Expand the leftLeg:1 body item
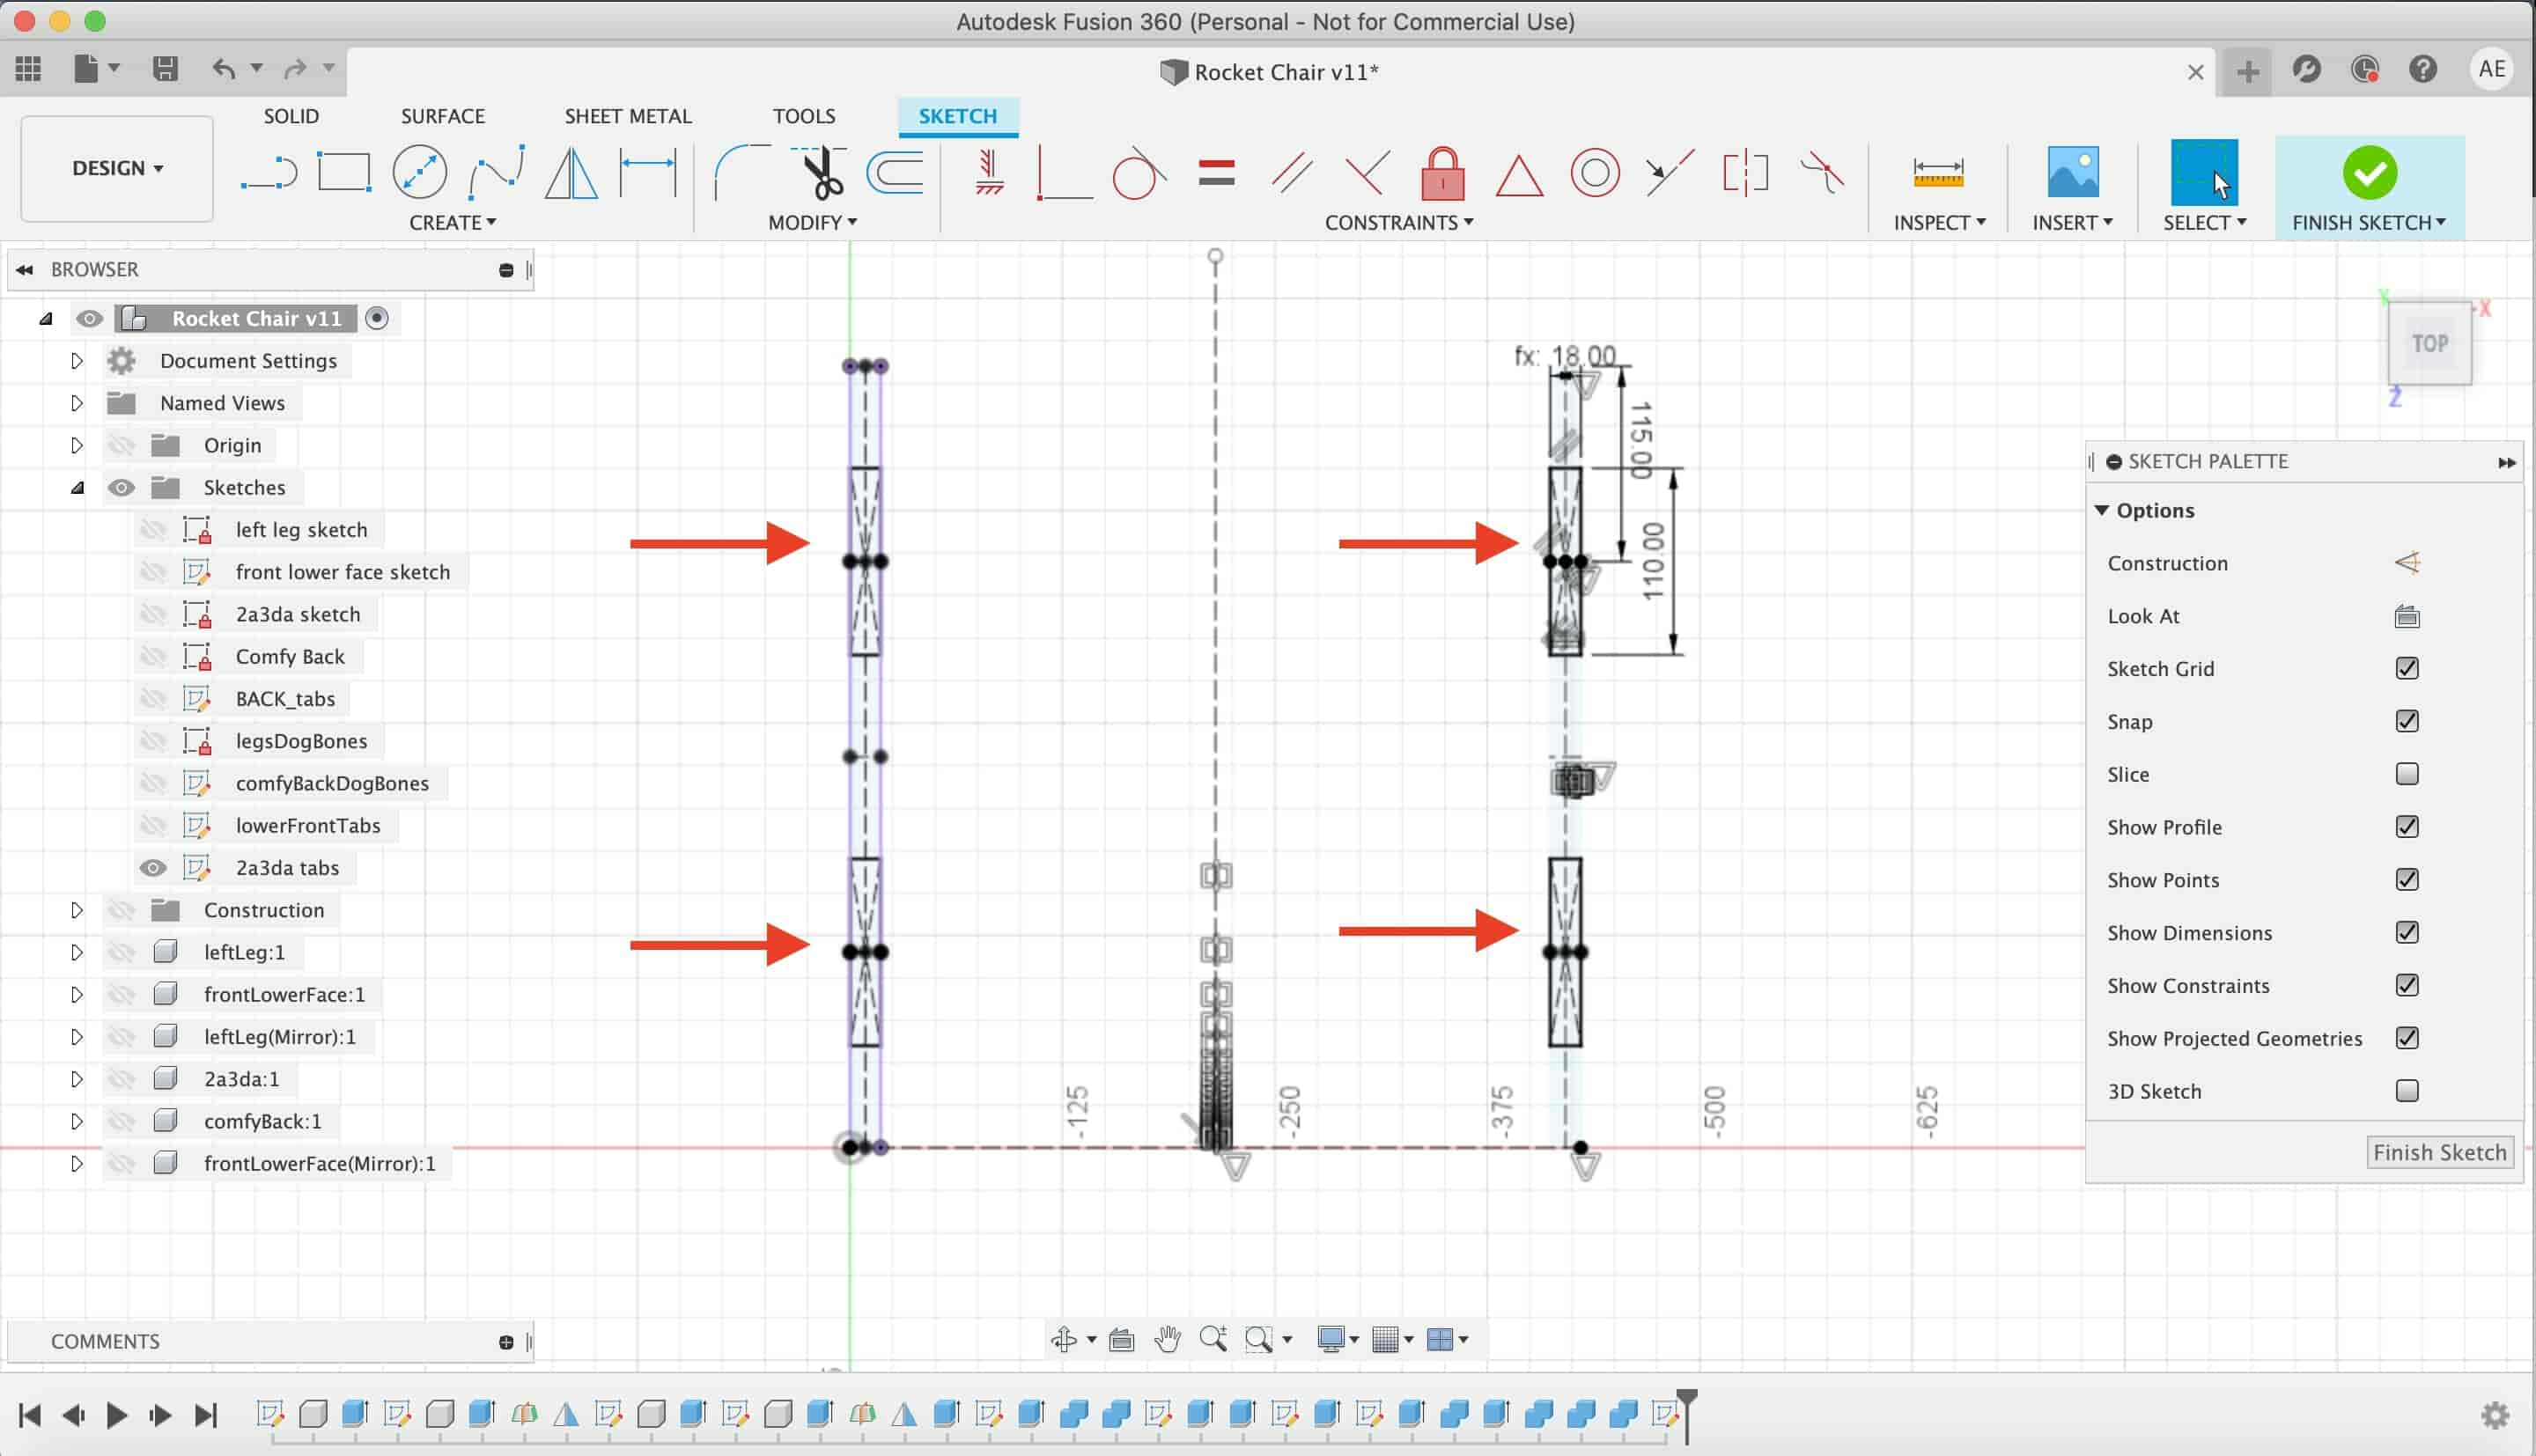Image resolution: width=2536 pixels, height=1456 pixels. (77, 951)
